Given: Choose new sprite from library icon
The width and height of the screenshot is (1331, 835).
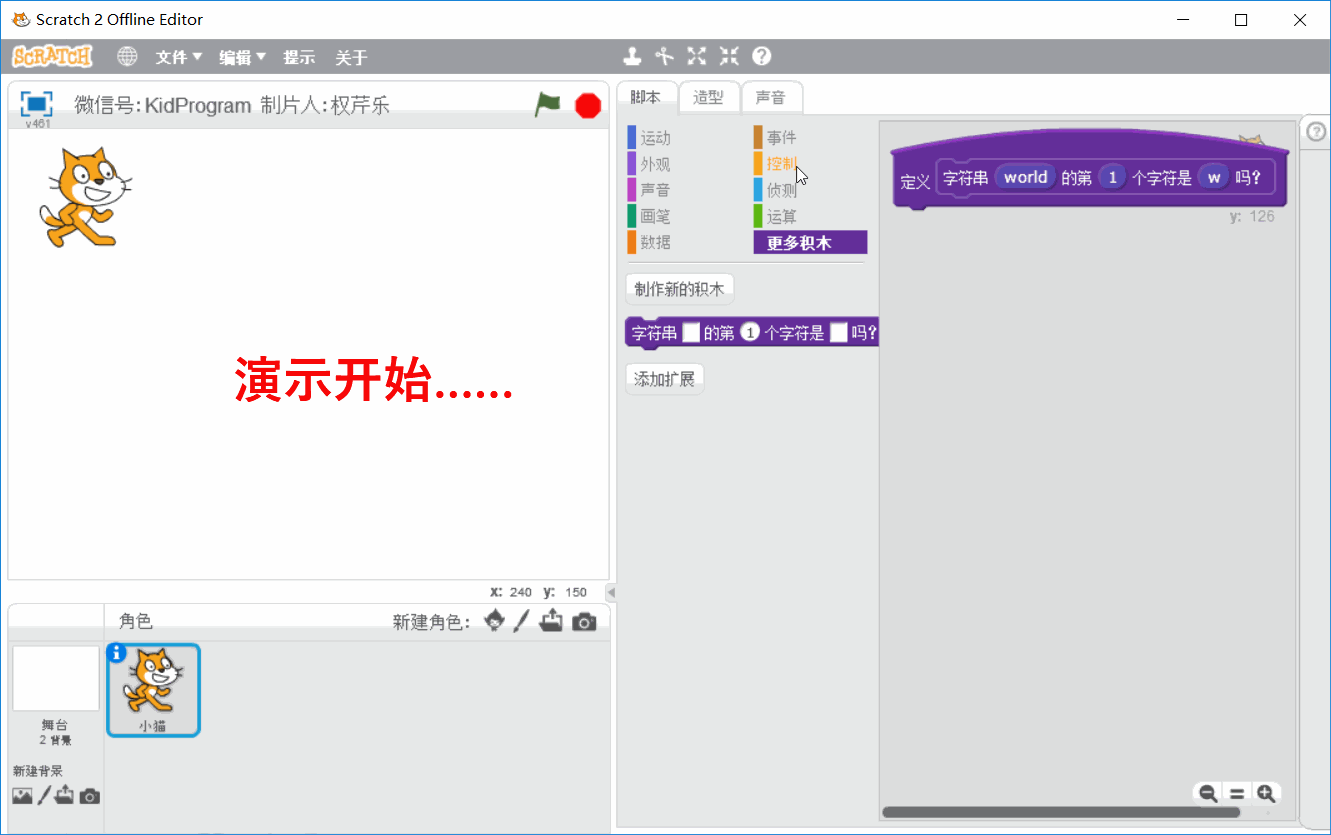Looking at the screenshot, I should click(494, 621).
